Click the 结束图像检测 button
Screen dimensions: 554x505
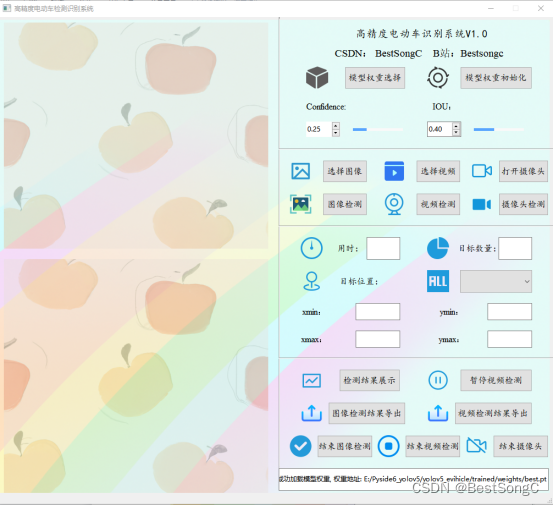click(344, 446)
